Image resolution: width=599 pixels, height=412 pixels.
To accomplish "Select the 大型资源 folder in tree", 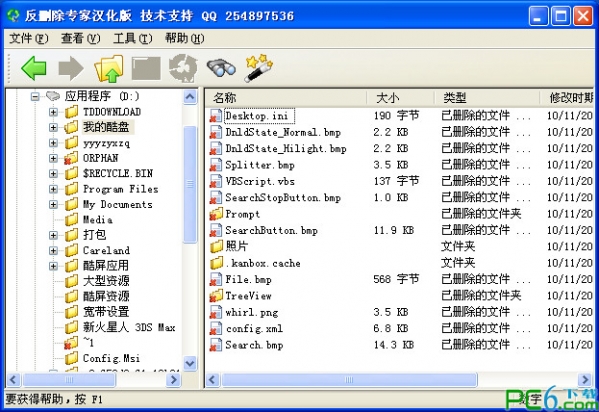I will (x=106, y=281).
